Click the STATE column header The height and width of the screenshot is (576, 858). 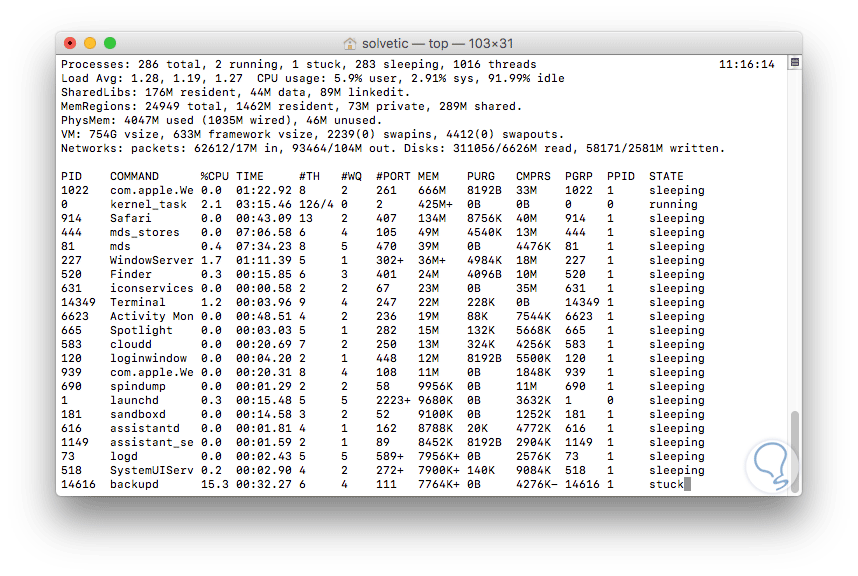click(666, 176)
